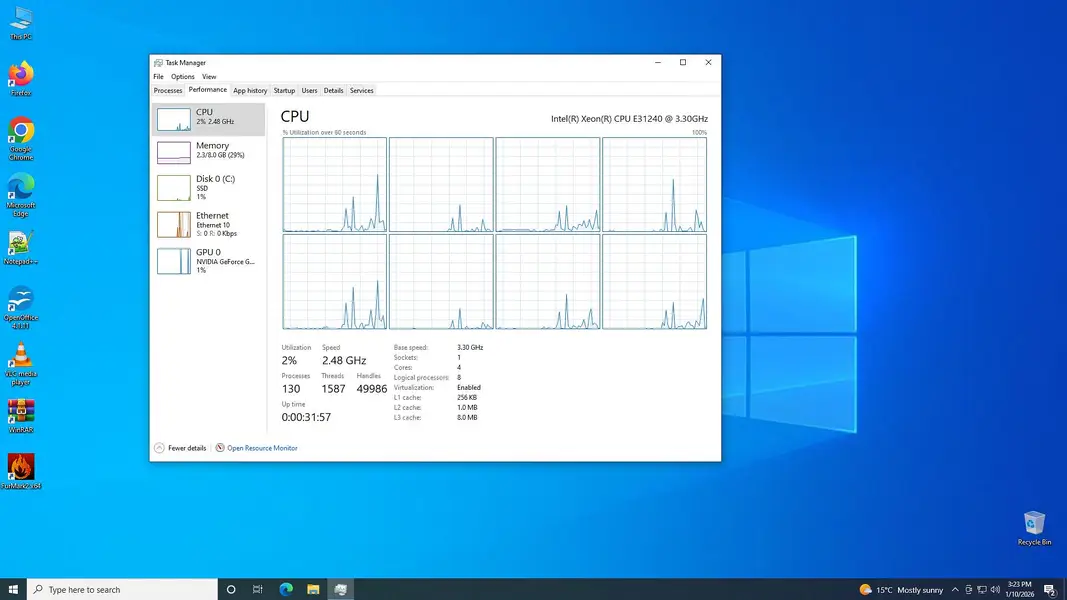Launch Notepad++ from the desktop

tap(20, 248)
